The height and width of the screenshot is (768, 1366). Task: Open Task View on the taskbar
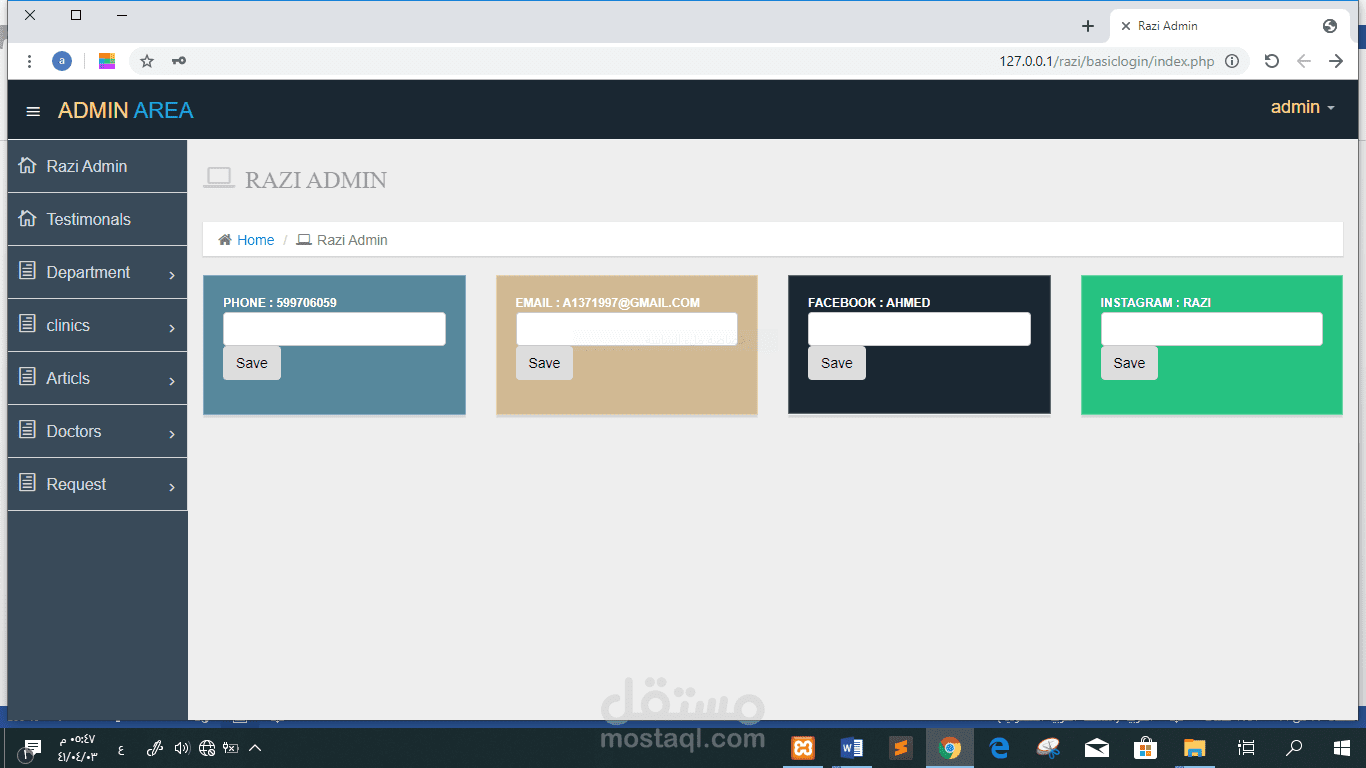tap(1246, 748)
